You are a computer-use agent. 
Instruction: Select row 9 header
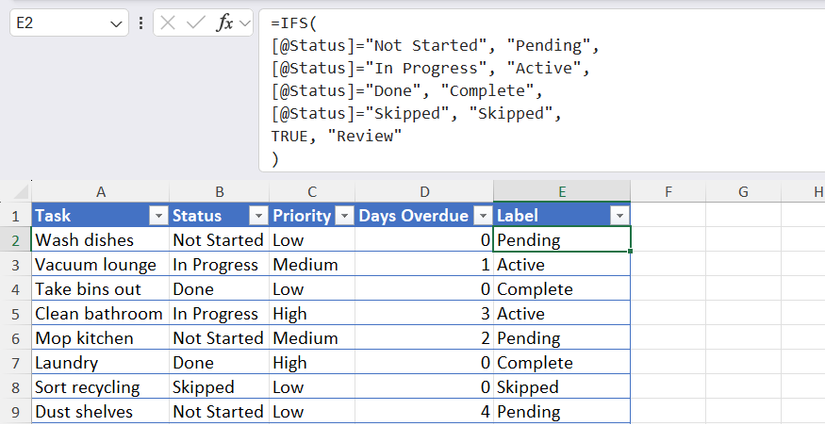15,411
